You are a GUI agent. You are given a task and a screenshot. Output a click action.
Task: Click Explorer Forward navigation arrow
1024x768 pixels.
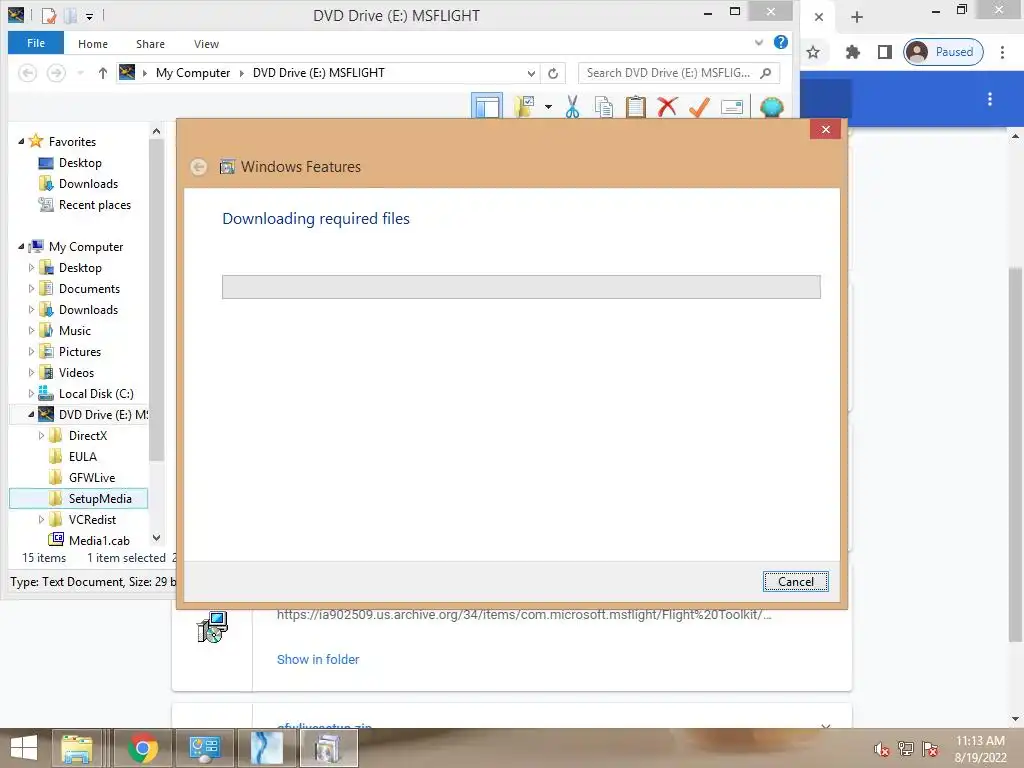[56, 72]
